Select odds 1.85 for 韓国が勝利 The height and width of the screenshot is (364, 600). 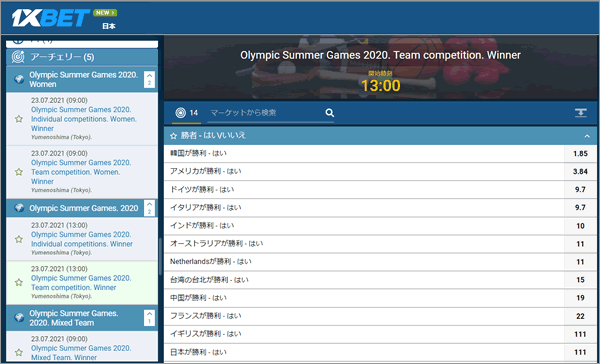tap(580, 153)
